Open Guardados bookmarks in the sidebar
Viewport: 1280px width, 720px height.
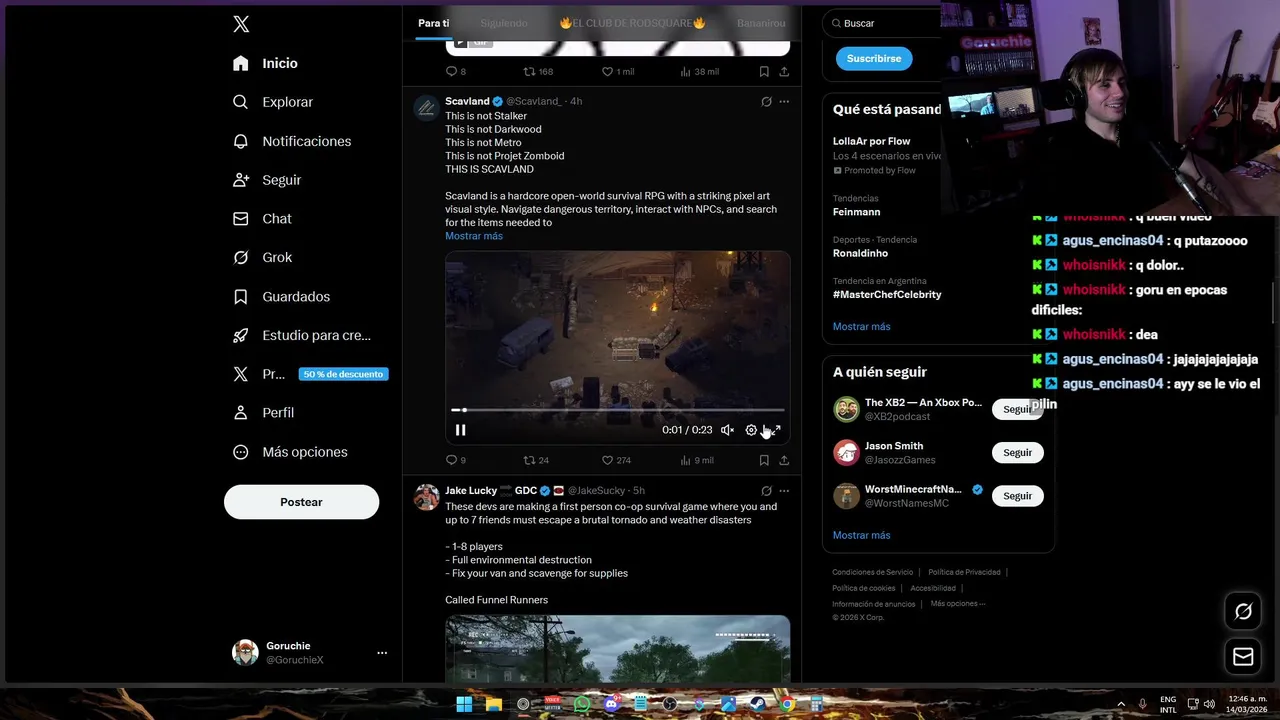click(281, 296)
